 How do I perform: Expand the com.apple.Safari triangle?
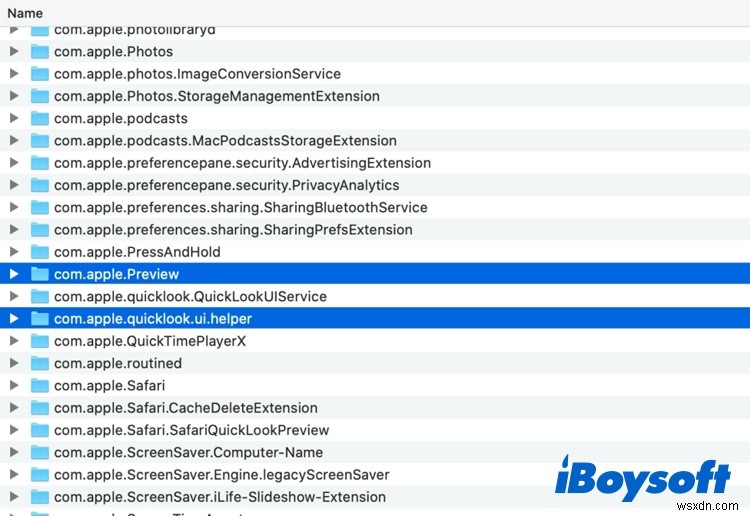point(14,385)
